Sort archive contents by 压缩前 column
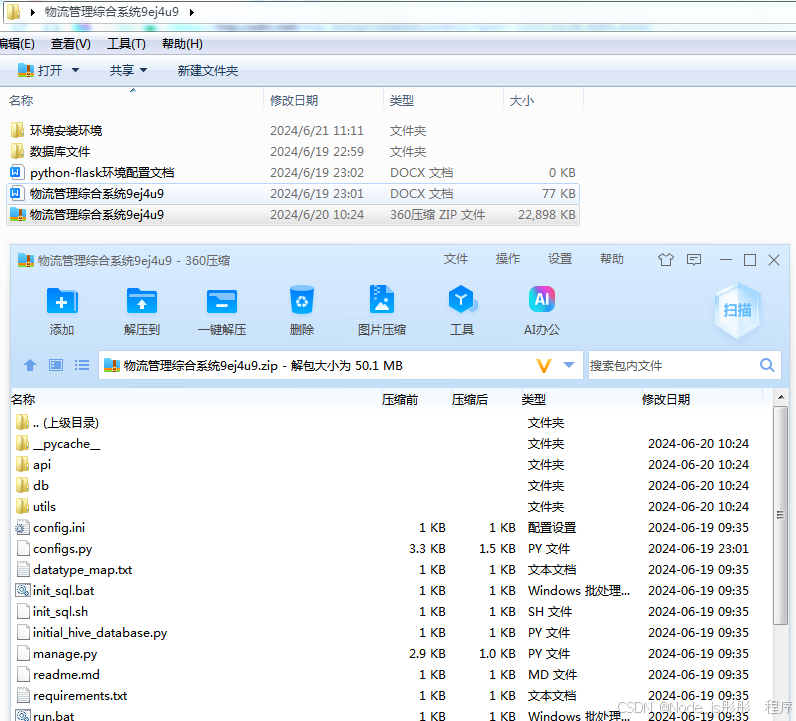Screen dimensions: 796x721 pyautogui.click(x=400, y=400)
